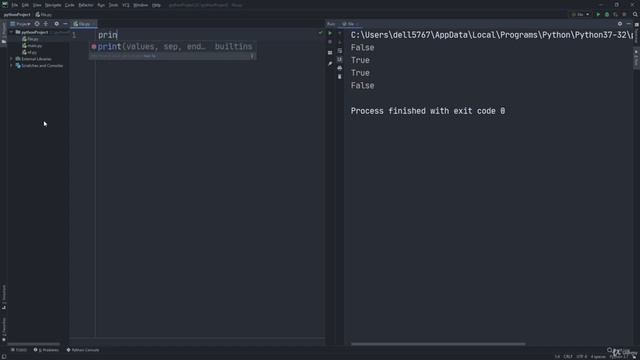Click scroll down arrow in Run panel
Screen dimensions: 640x360
(x=340, y=42)
